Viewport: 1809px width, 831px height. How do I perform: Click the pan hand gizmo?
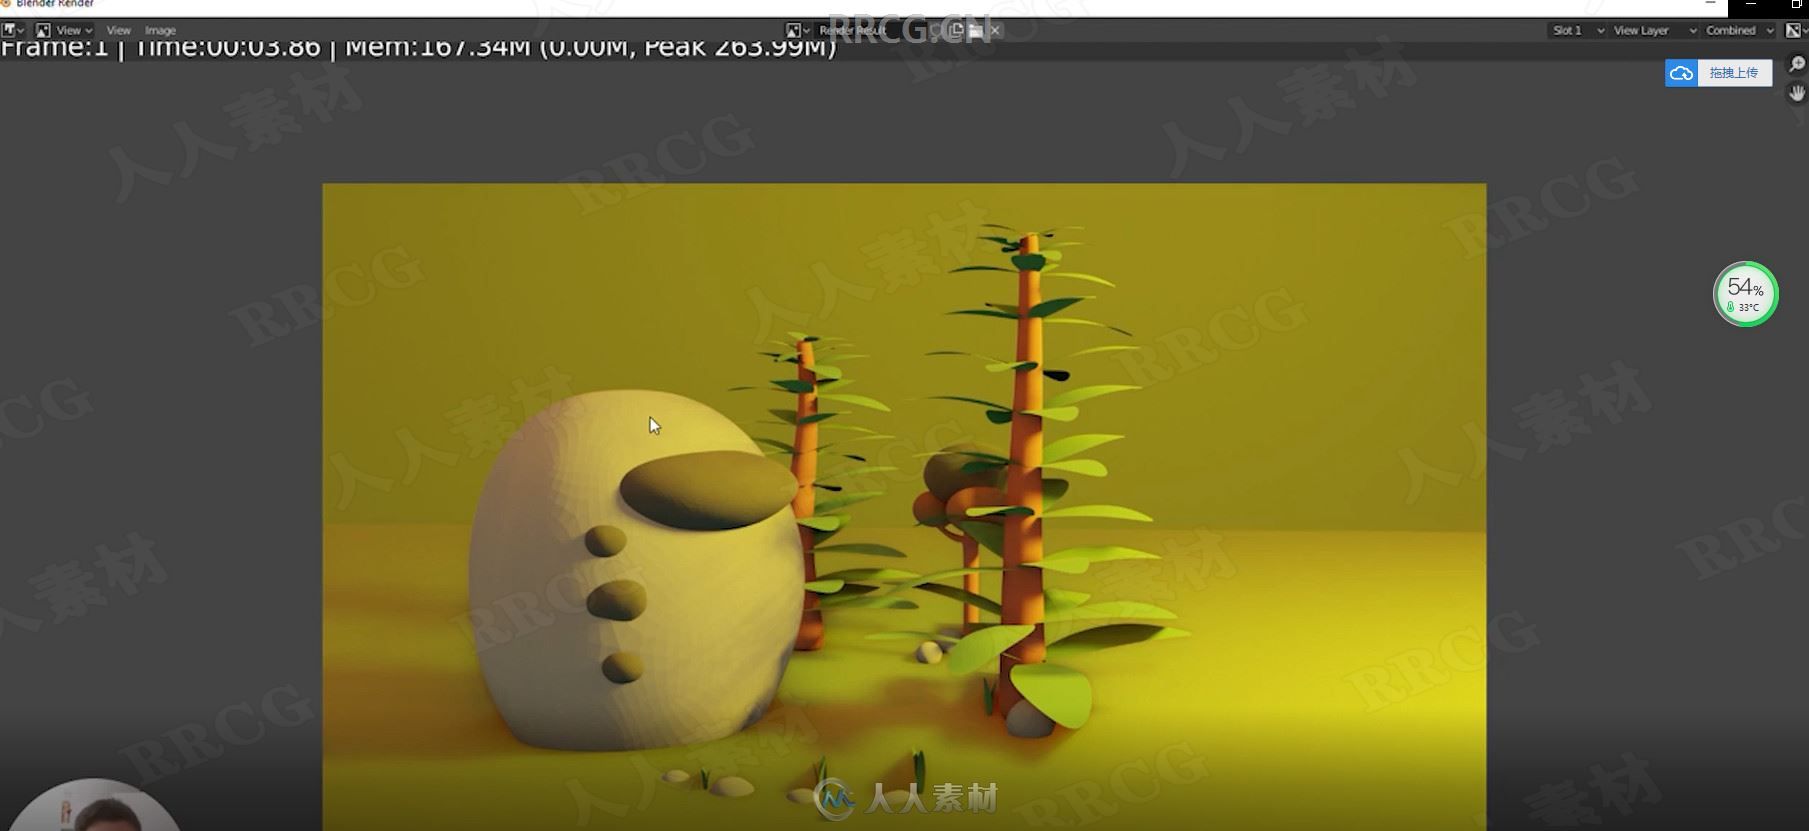point(1797,93)
